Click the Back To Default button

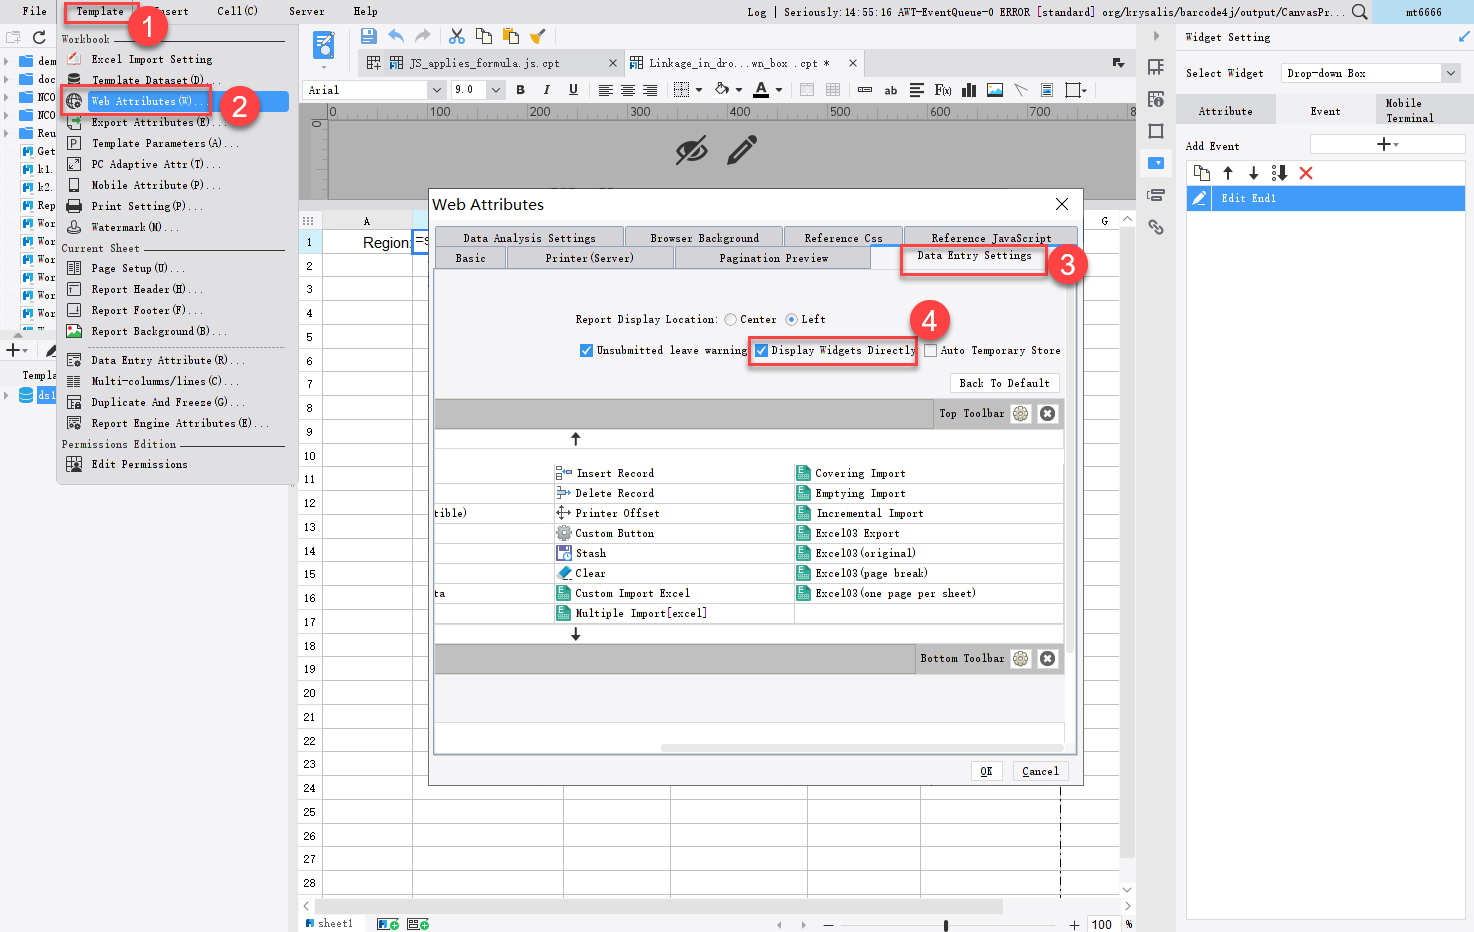pos(1004,383)
